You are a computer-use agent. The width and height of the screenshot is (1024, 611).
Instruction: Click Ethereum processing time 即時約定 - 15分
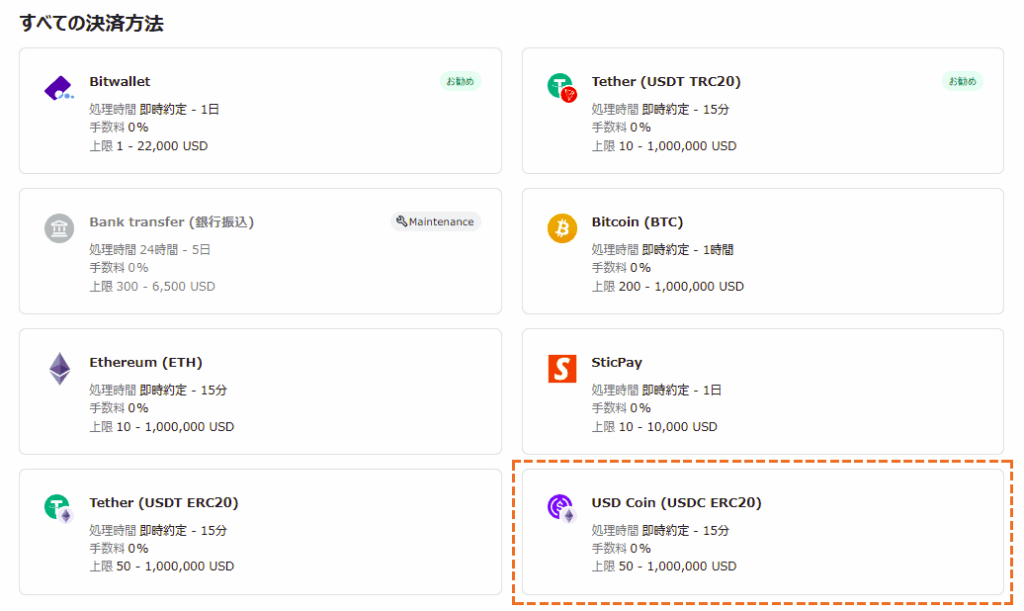pyautogui.click(x=158, y=390)
